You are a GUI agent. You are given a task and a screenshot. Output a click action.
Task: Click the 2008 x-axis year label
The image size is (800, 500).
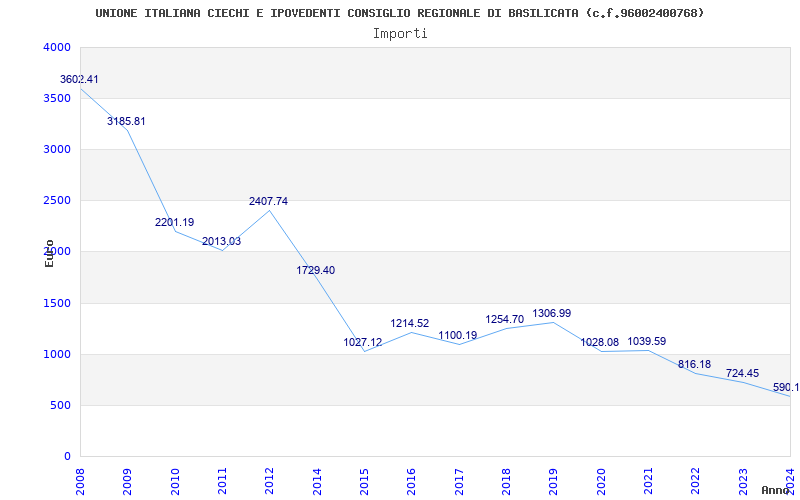80,481
